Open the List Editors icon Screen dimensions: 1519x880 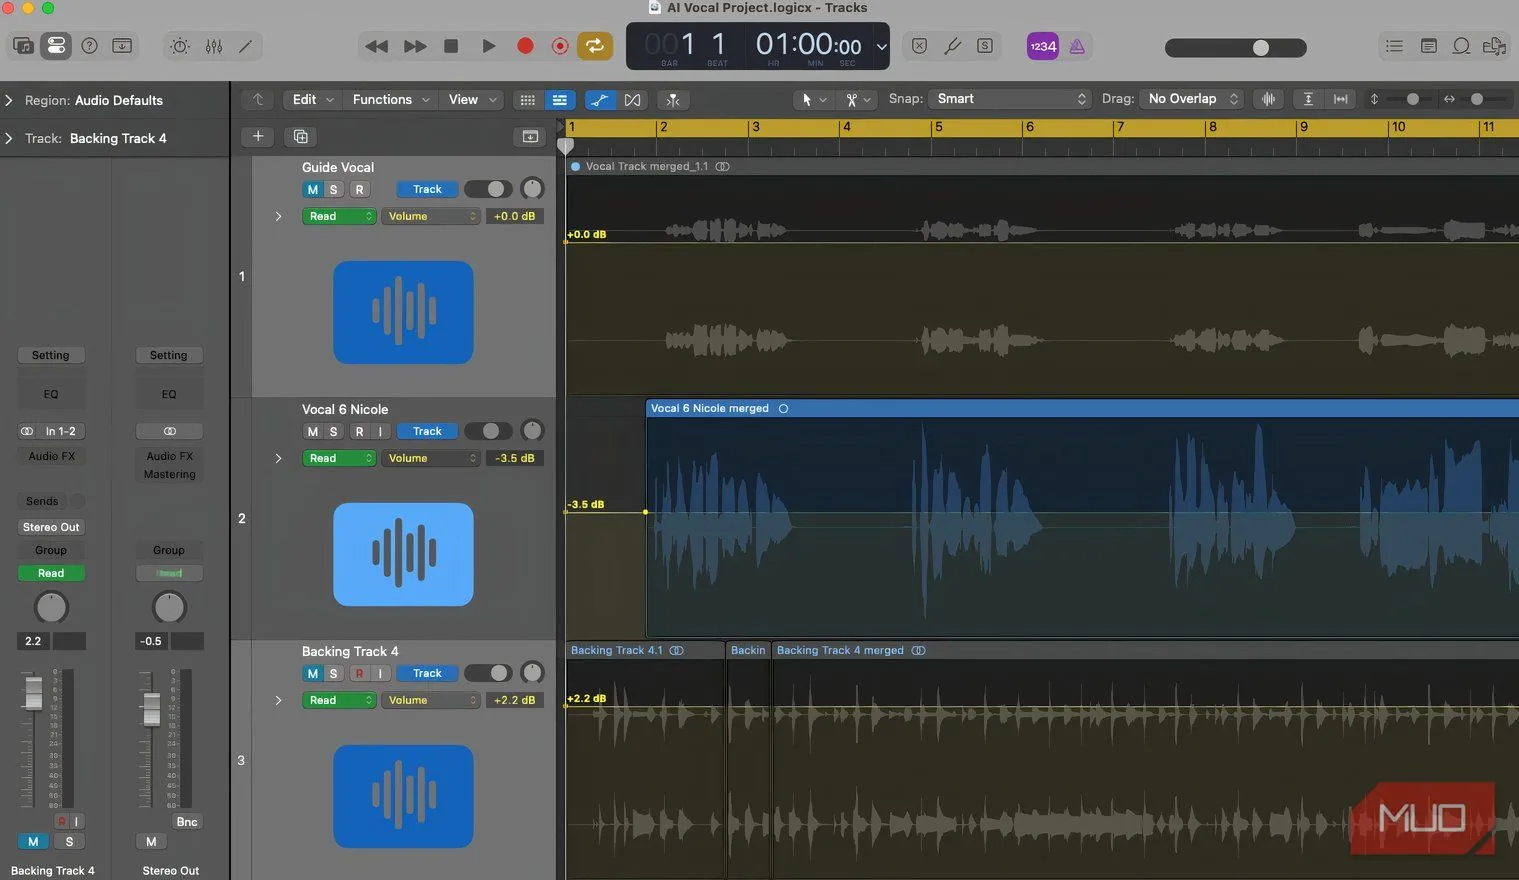coord(1394,46)
